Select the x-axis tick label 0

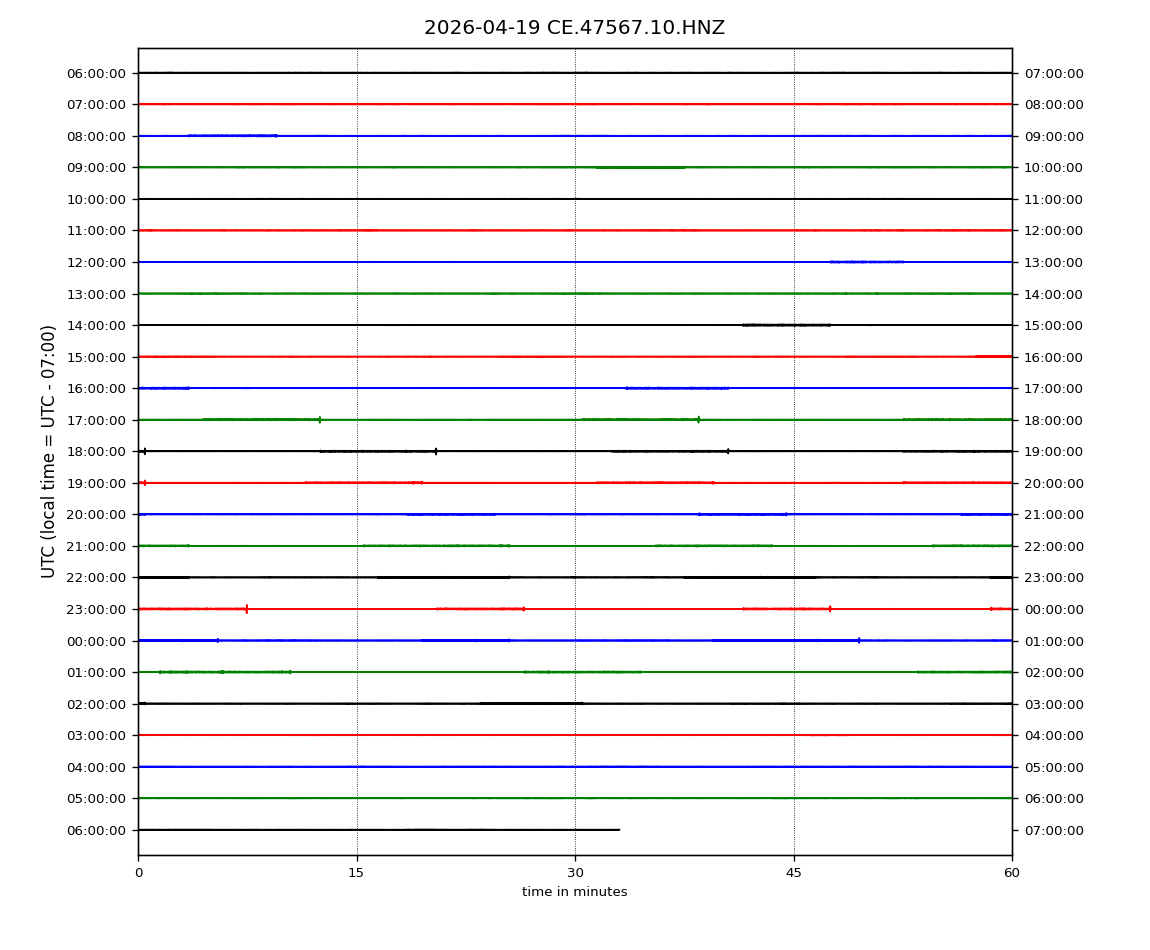click(x=138, y=873)
